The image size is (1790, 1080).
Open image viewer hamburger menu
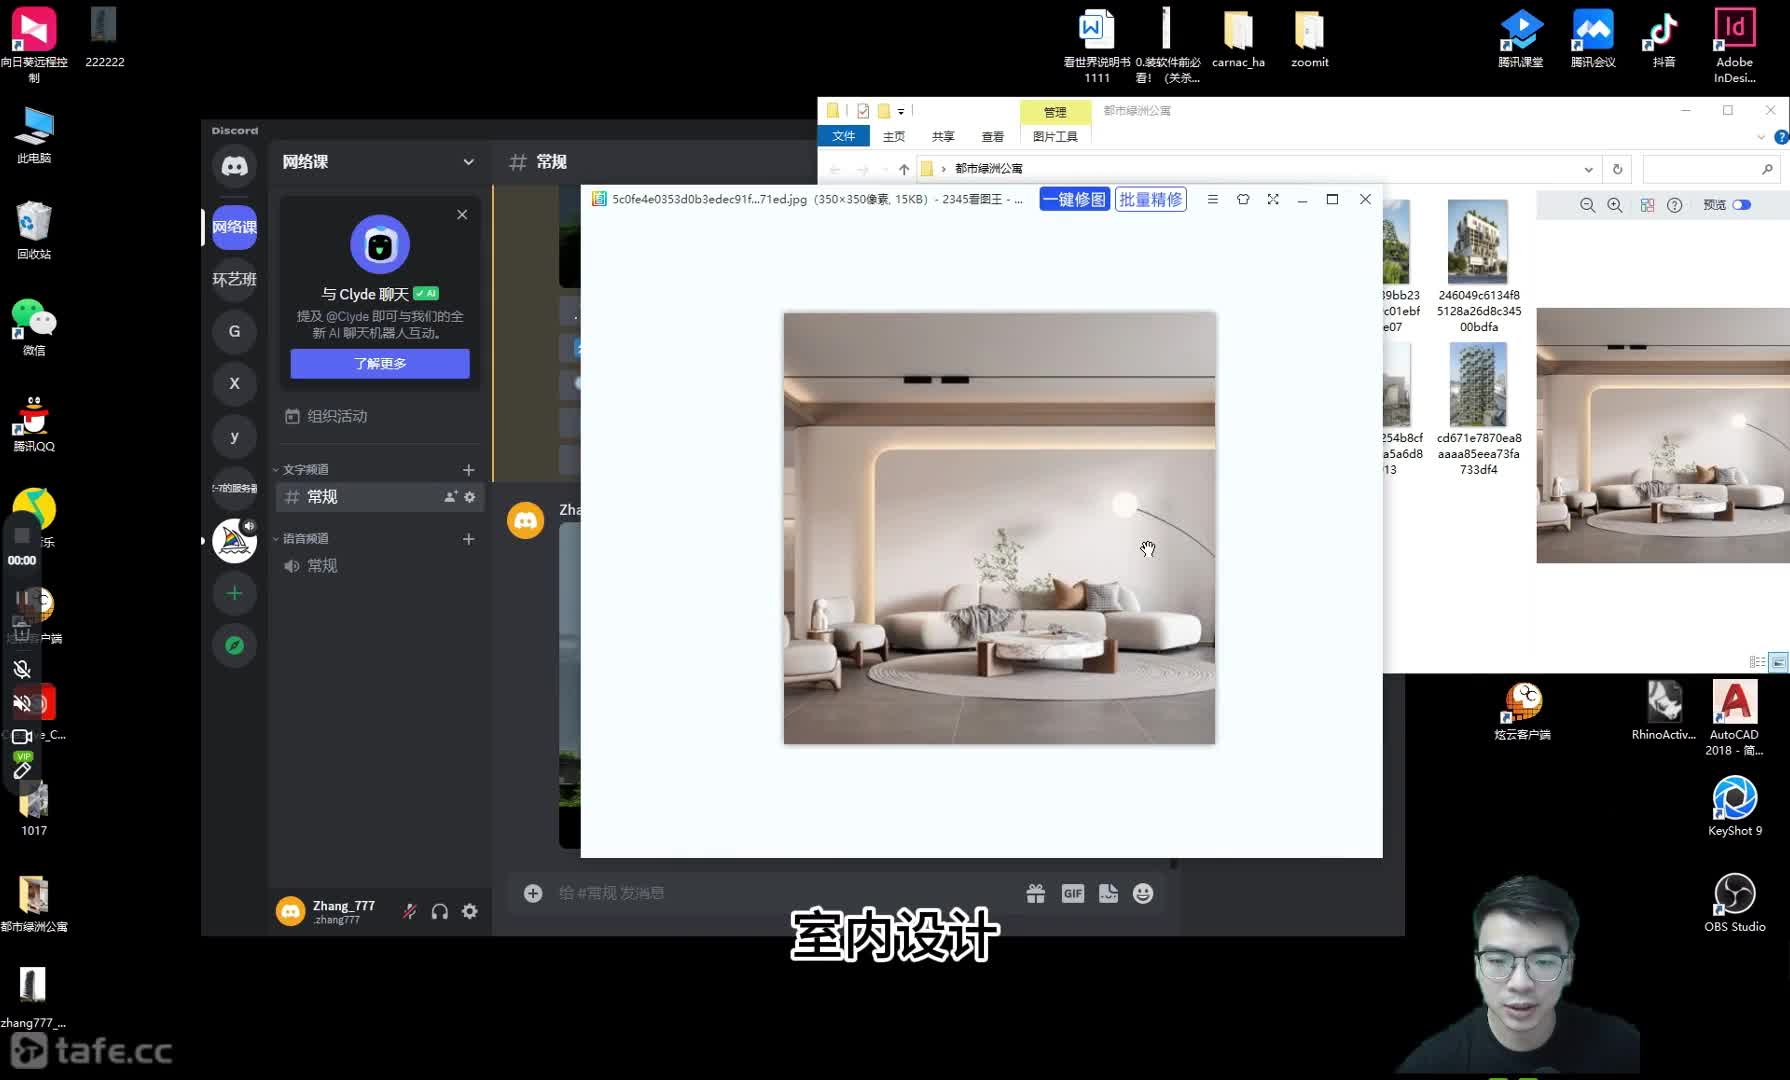tap(1212, 199)
